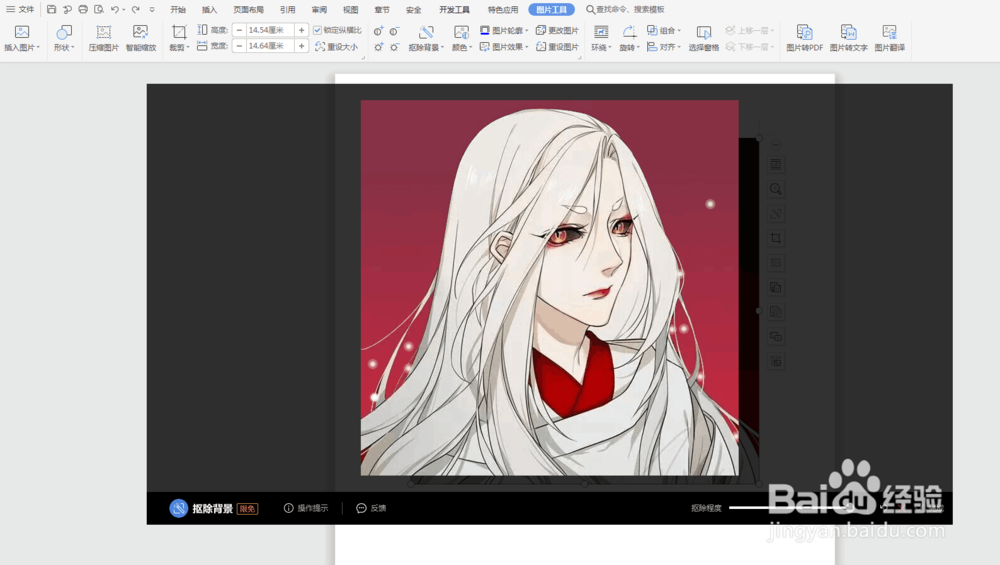The width and height of the screenshot is (1000, 565).
Task: Open the 章节 tab
Action: click(x=381, y=10)
